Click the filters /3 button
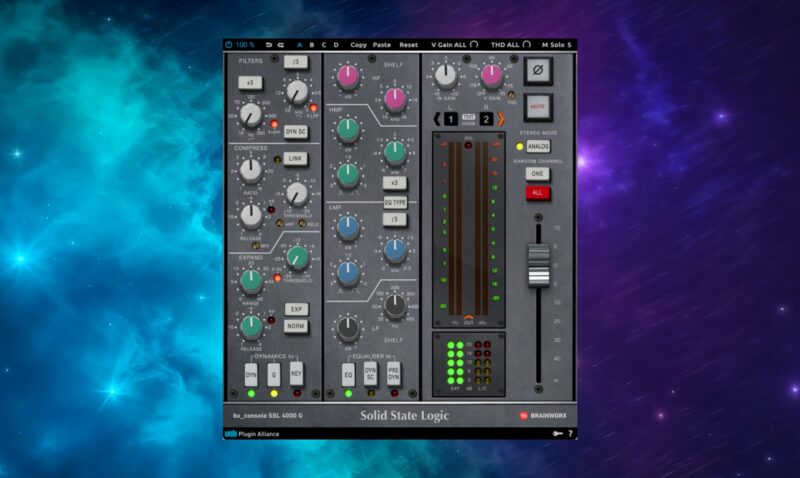 point(295,62)
